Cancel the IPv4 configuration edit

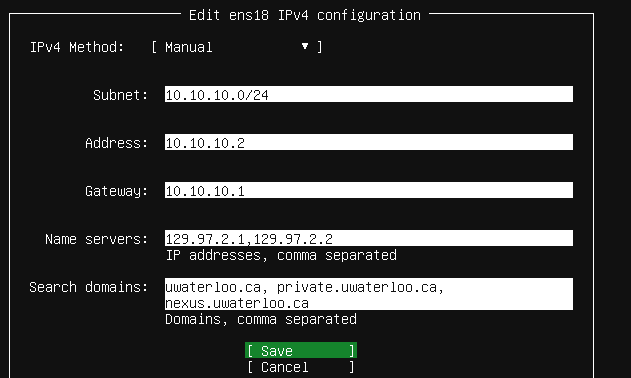click(x=301, y=367)
